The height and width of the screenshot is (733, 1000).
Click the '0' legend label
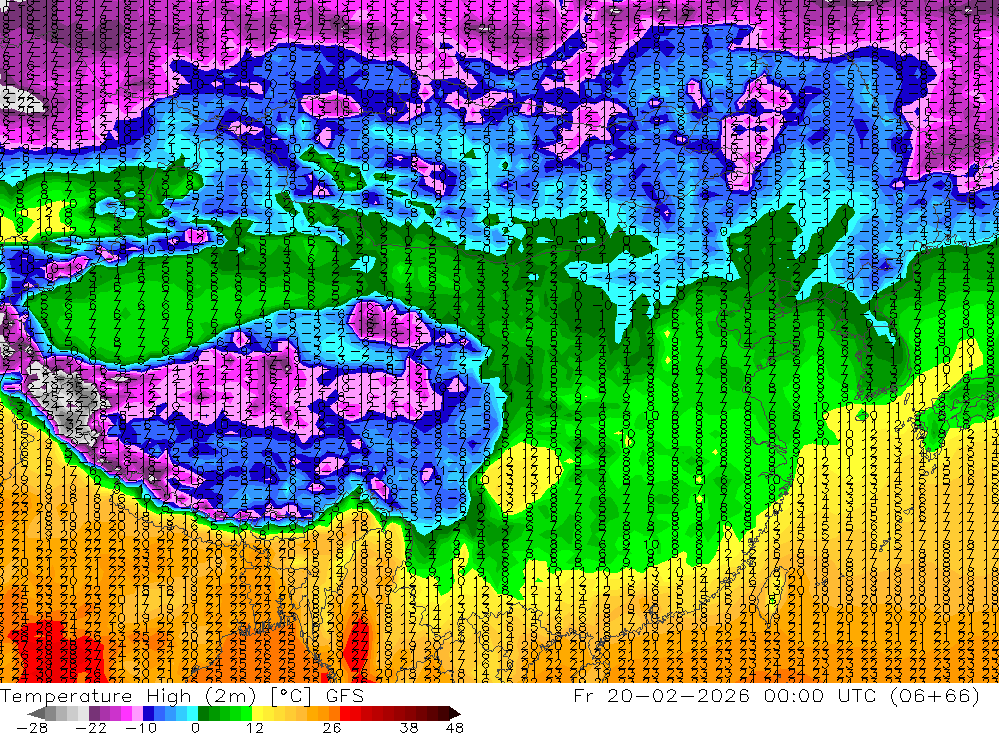(196, 727)
